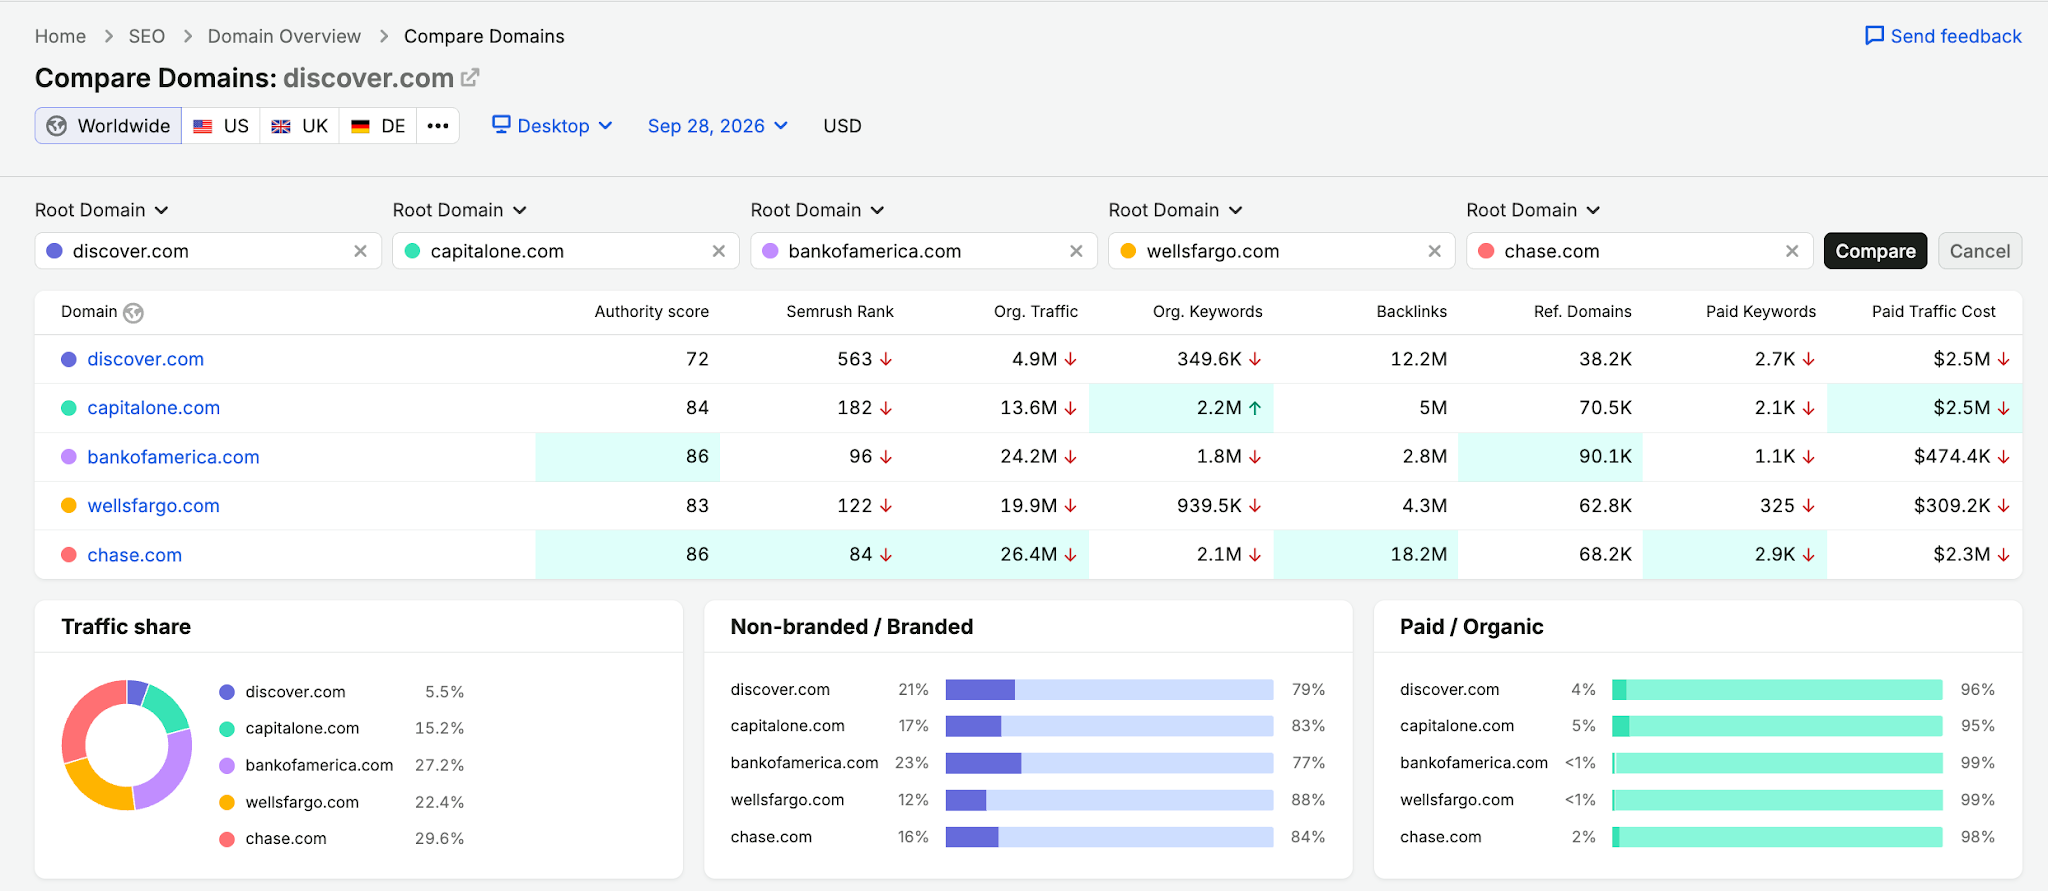The width and height of the screenshot is (2048, 891).
Task: Clear the chase.com domain field
Action: (x=1792, y=251)
